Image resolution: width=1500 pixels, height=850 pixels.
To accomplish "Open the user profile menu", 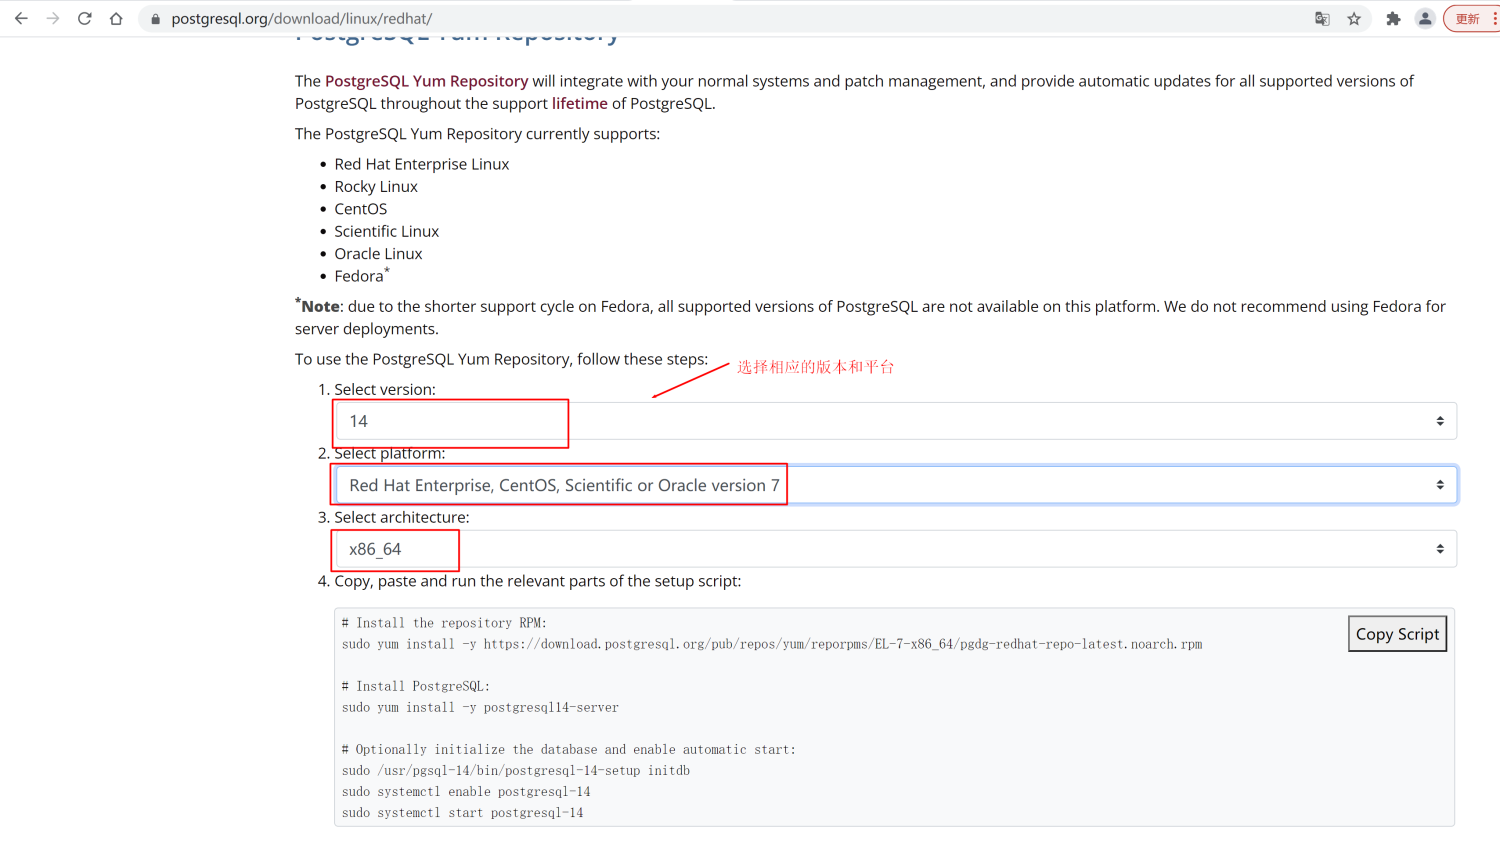I will (1425, 18).
